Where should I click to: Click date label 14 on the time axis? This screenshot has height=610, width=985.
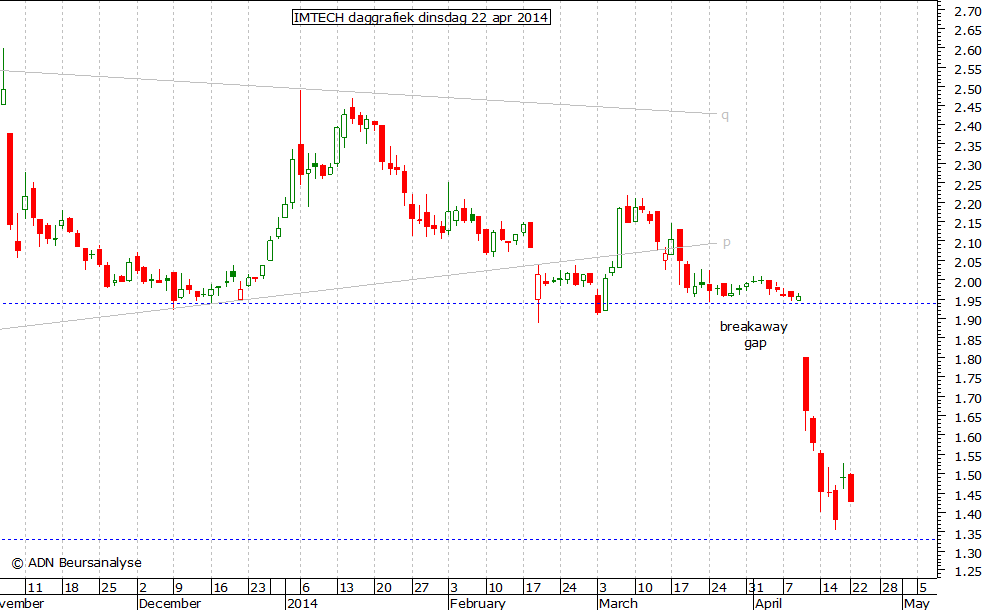pos(830,587)
